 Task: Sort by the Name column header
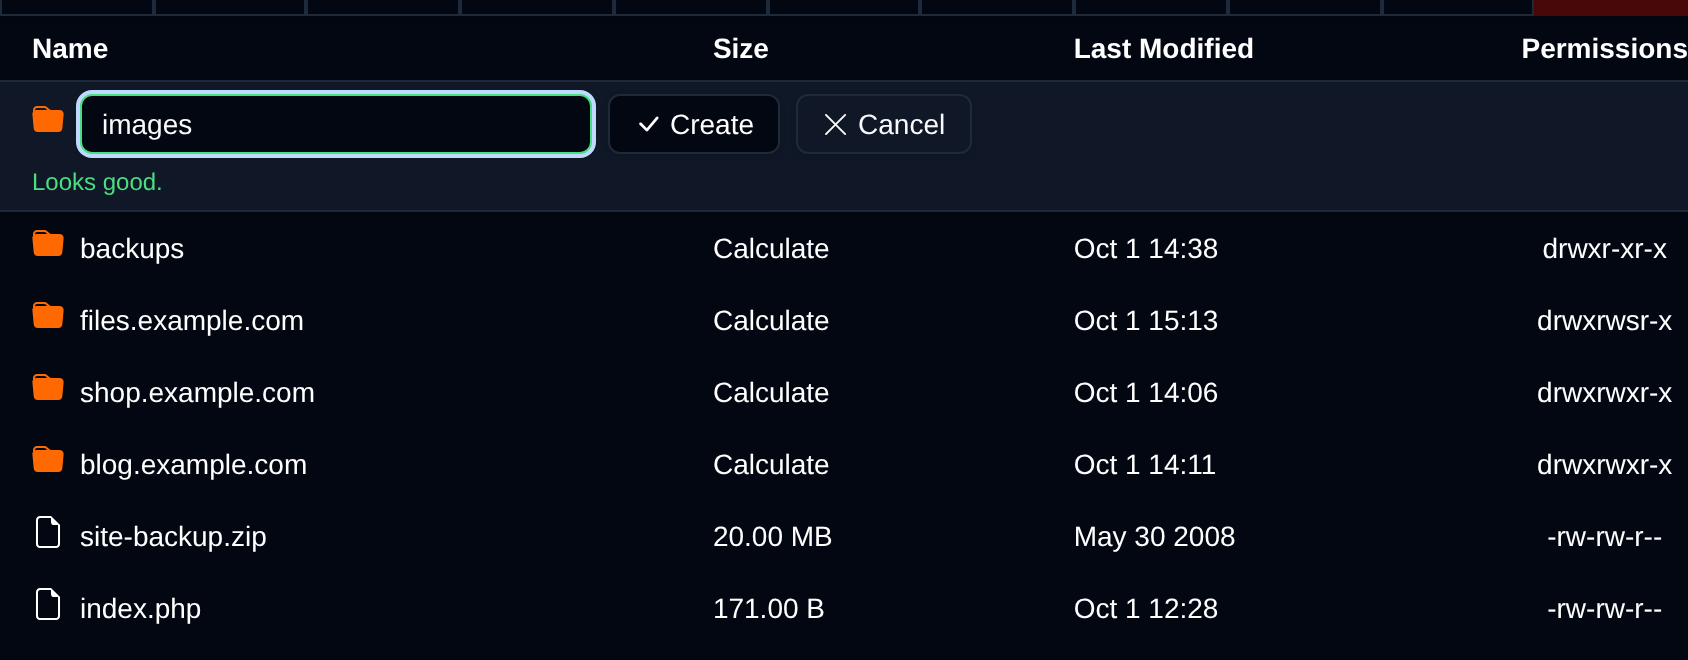click(x=70, y=49)
